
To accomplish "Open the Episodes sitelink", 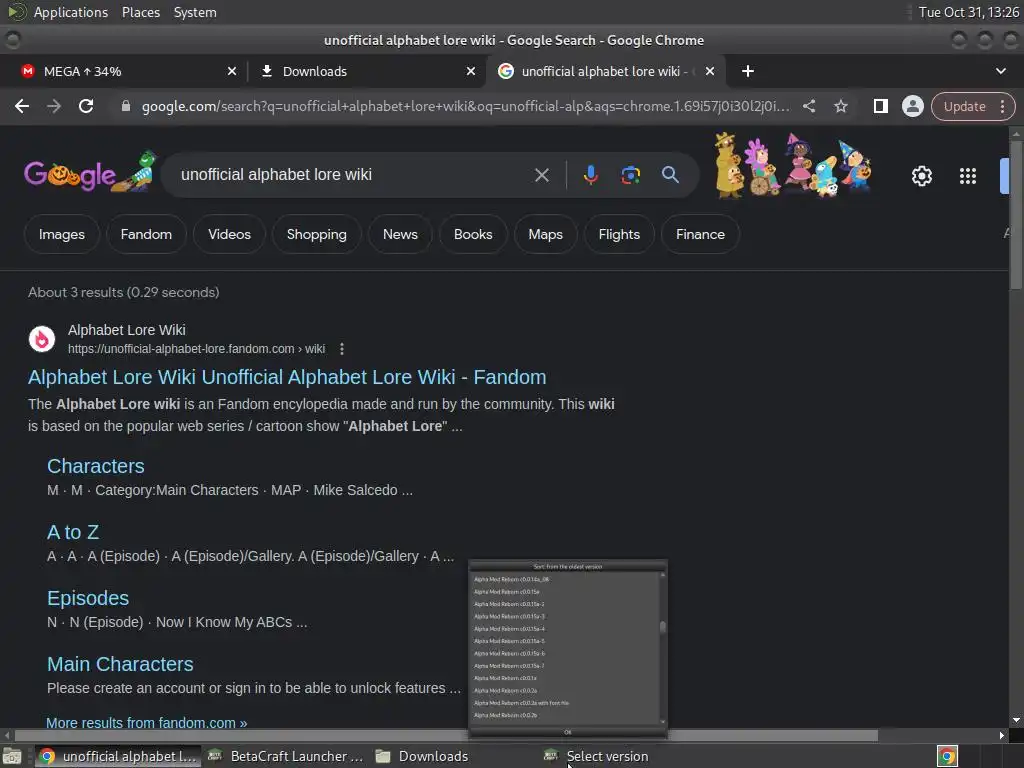I will (x=88, y=598).
